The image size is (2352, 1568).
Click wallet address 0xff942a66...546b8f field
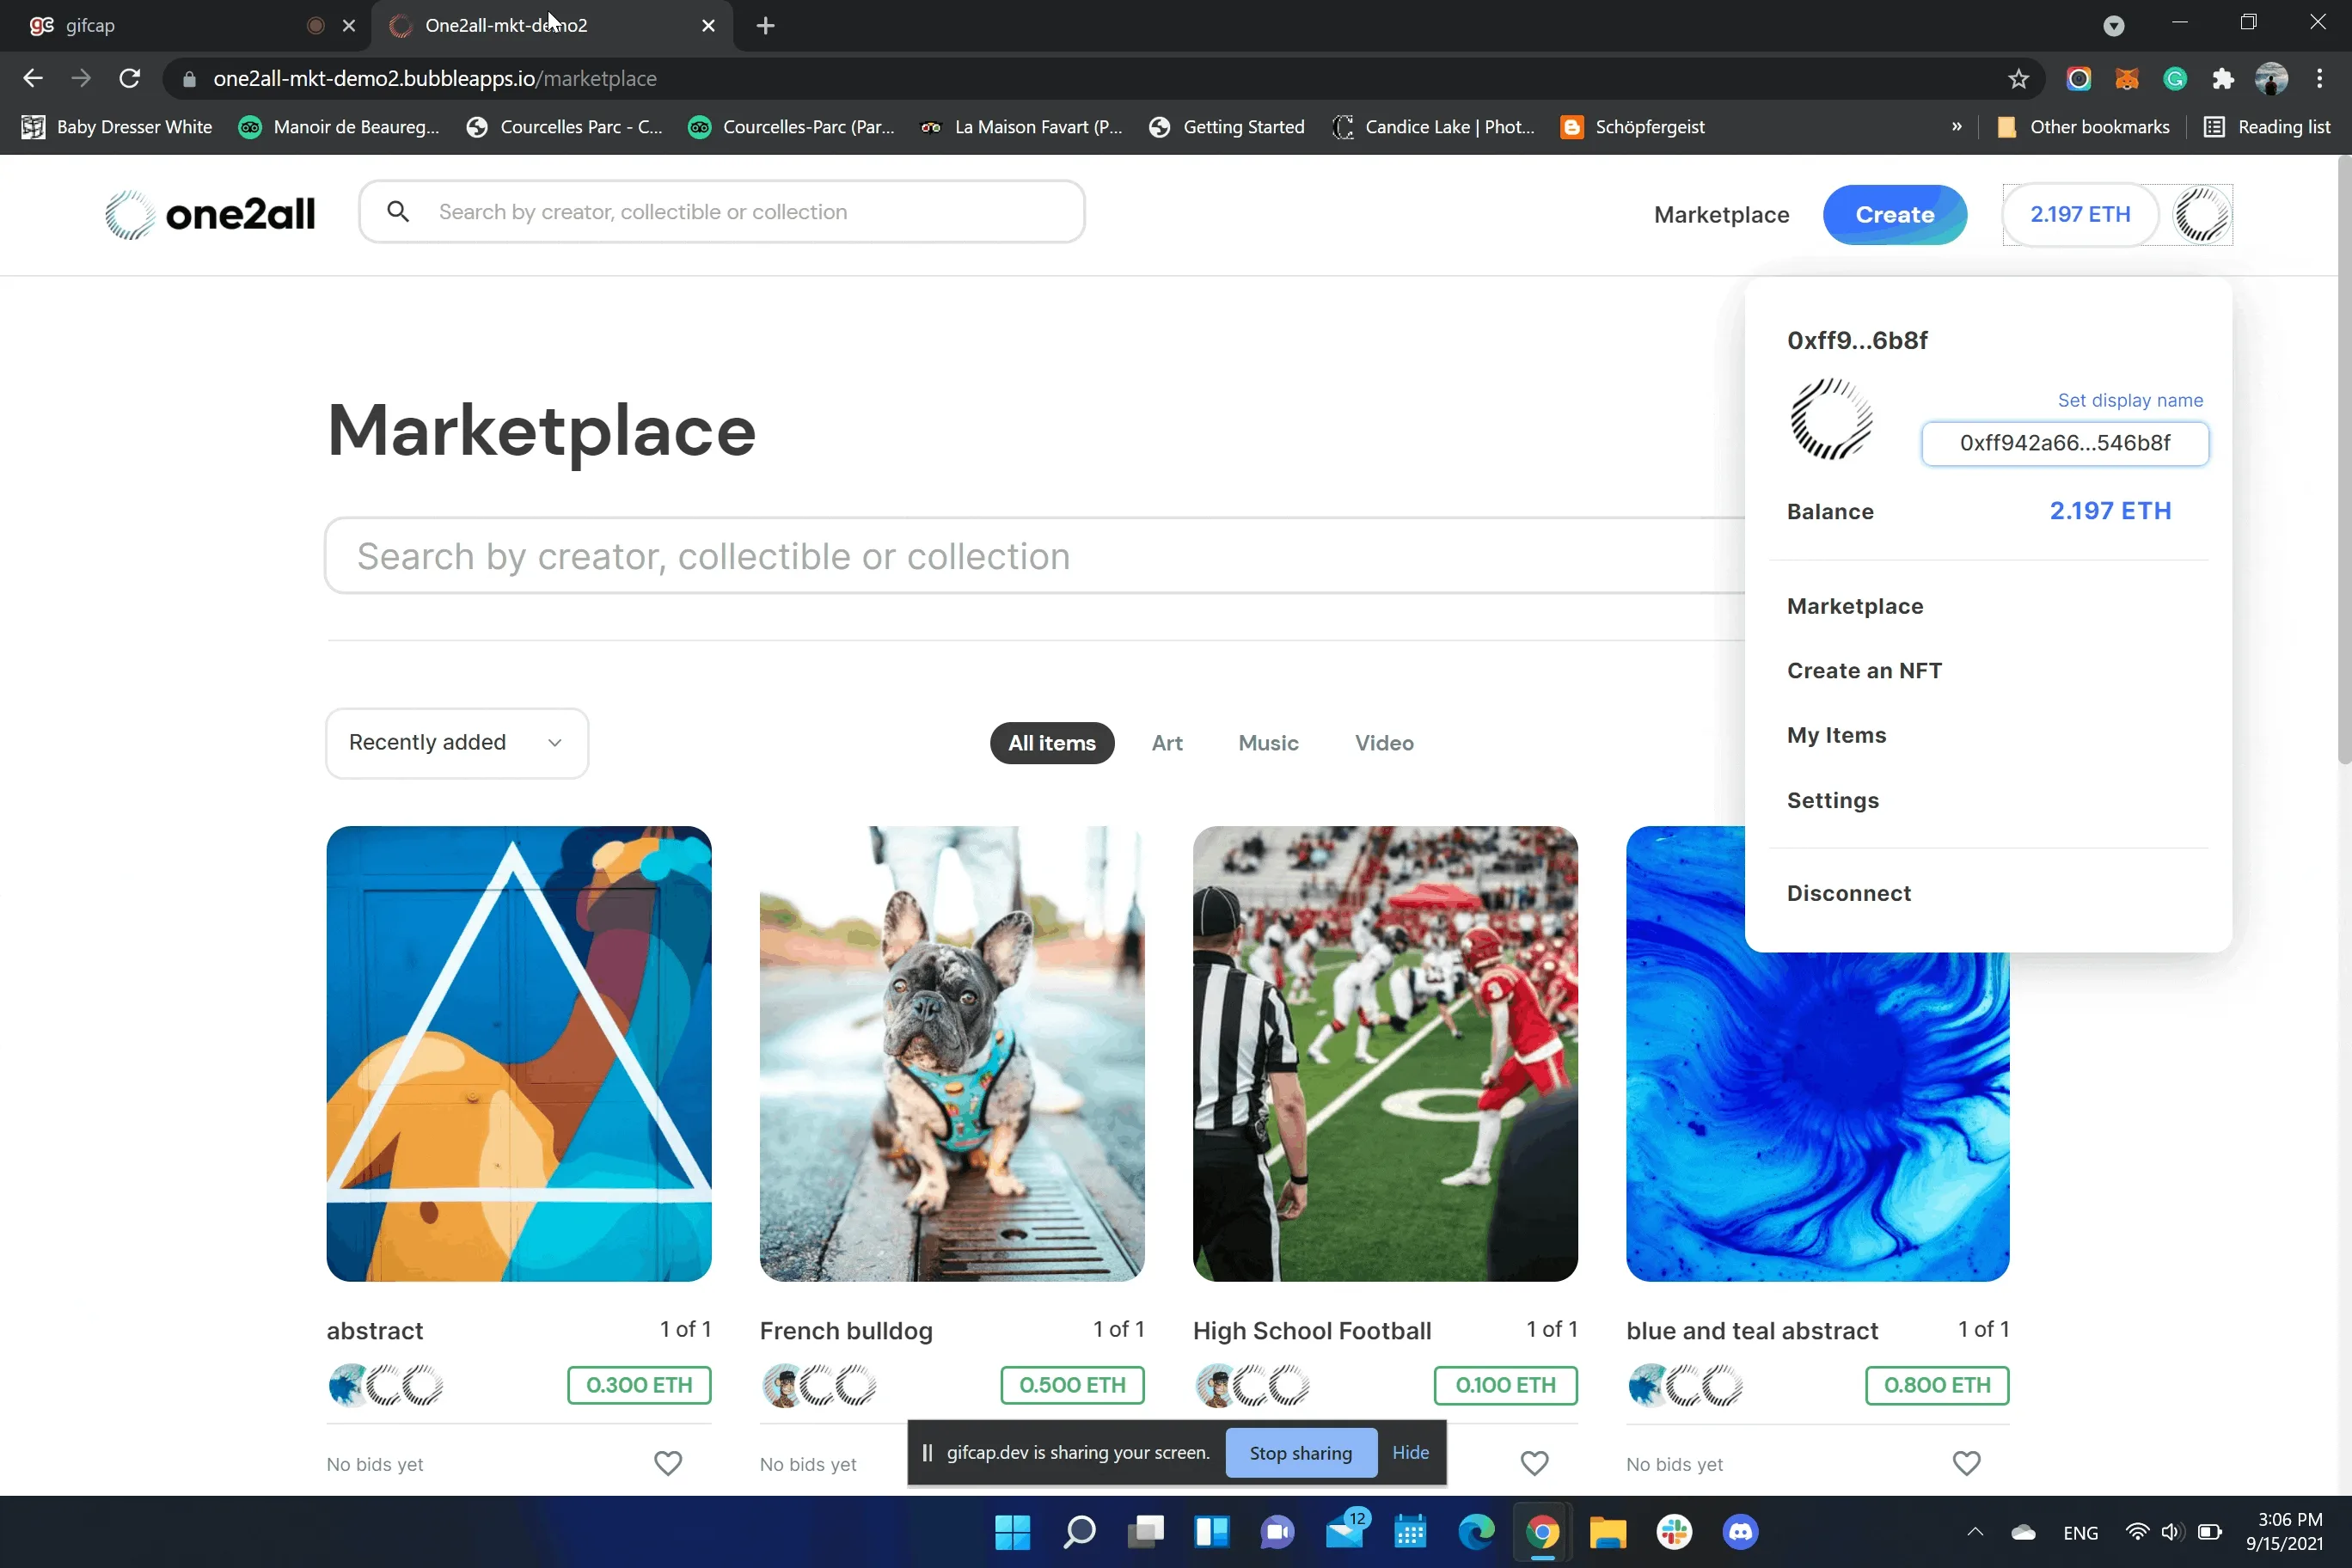2065,443
